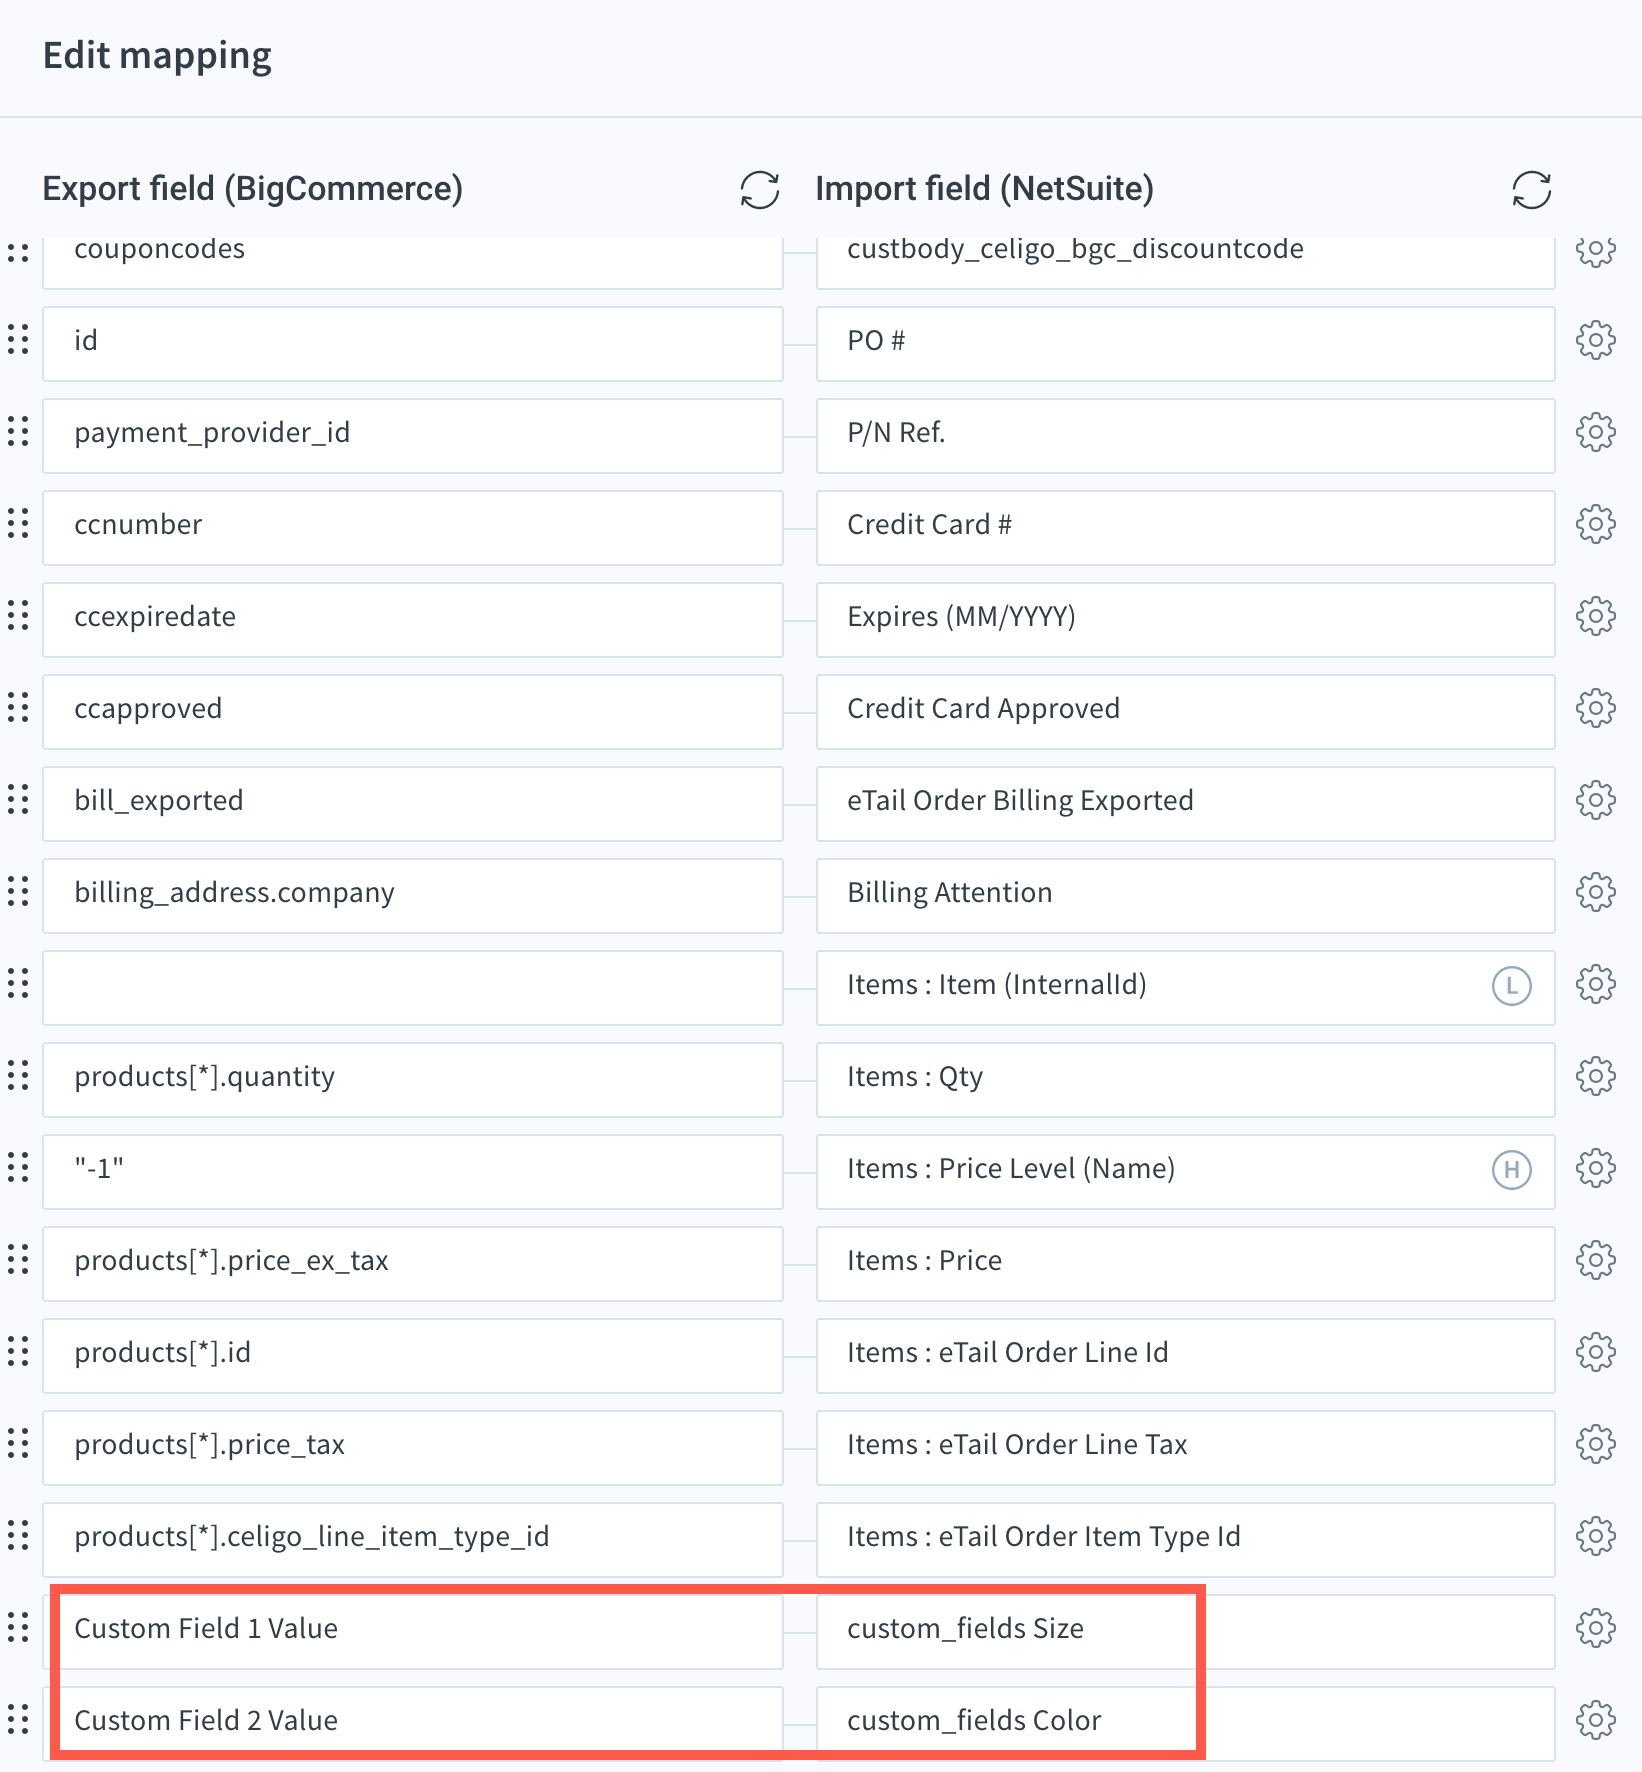This screenshot has width=1642, height=1772.
Task: Click the lookup (L) badge on Item InternalId
Action: pyautogui.click(x=1511, y=986)
